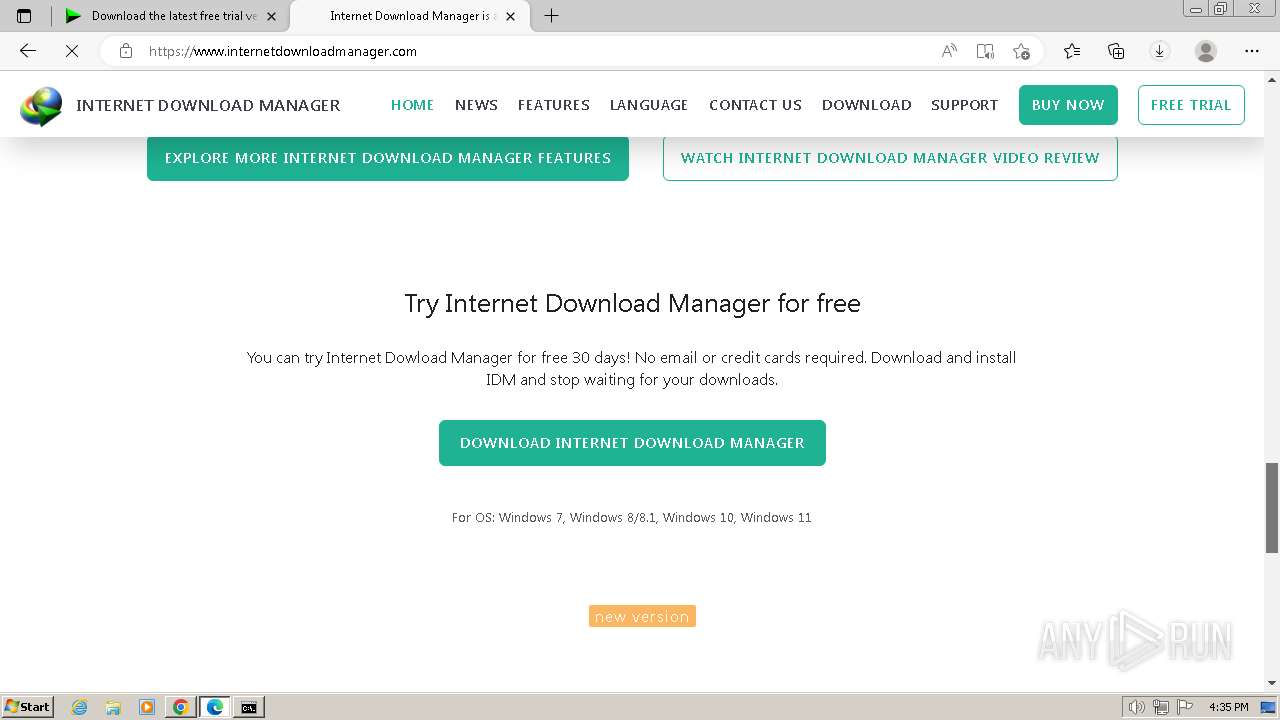Select 'Internet Download Manager is' tab

[x=409, y=16]
